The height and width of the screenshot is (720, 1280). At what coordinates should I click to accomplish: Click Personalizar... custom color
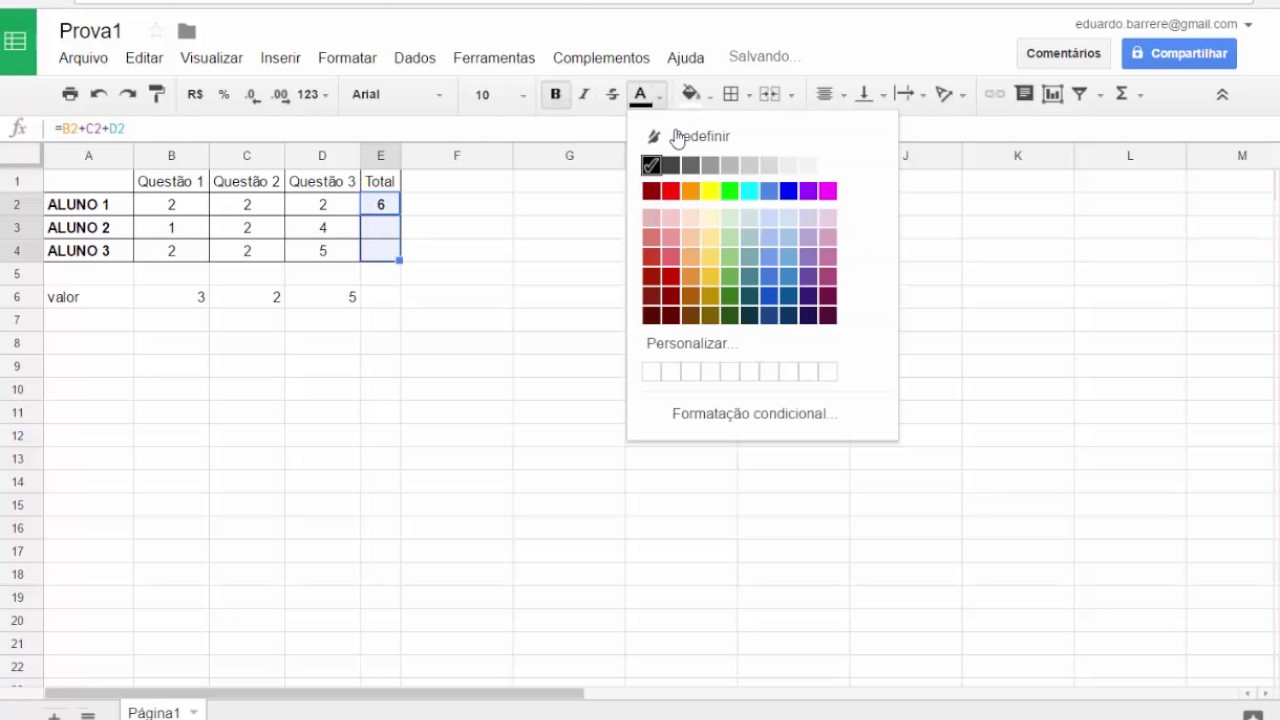pos(691,343)
